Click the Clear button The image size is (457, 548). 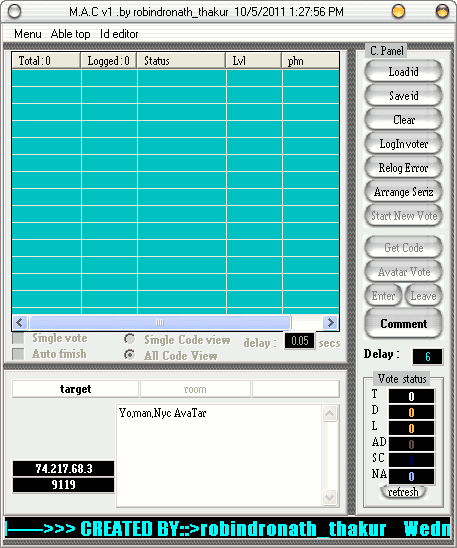coord(404,120)
